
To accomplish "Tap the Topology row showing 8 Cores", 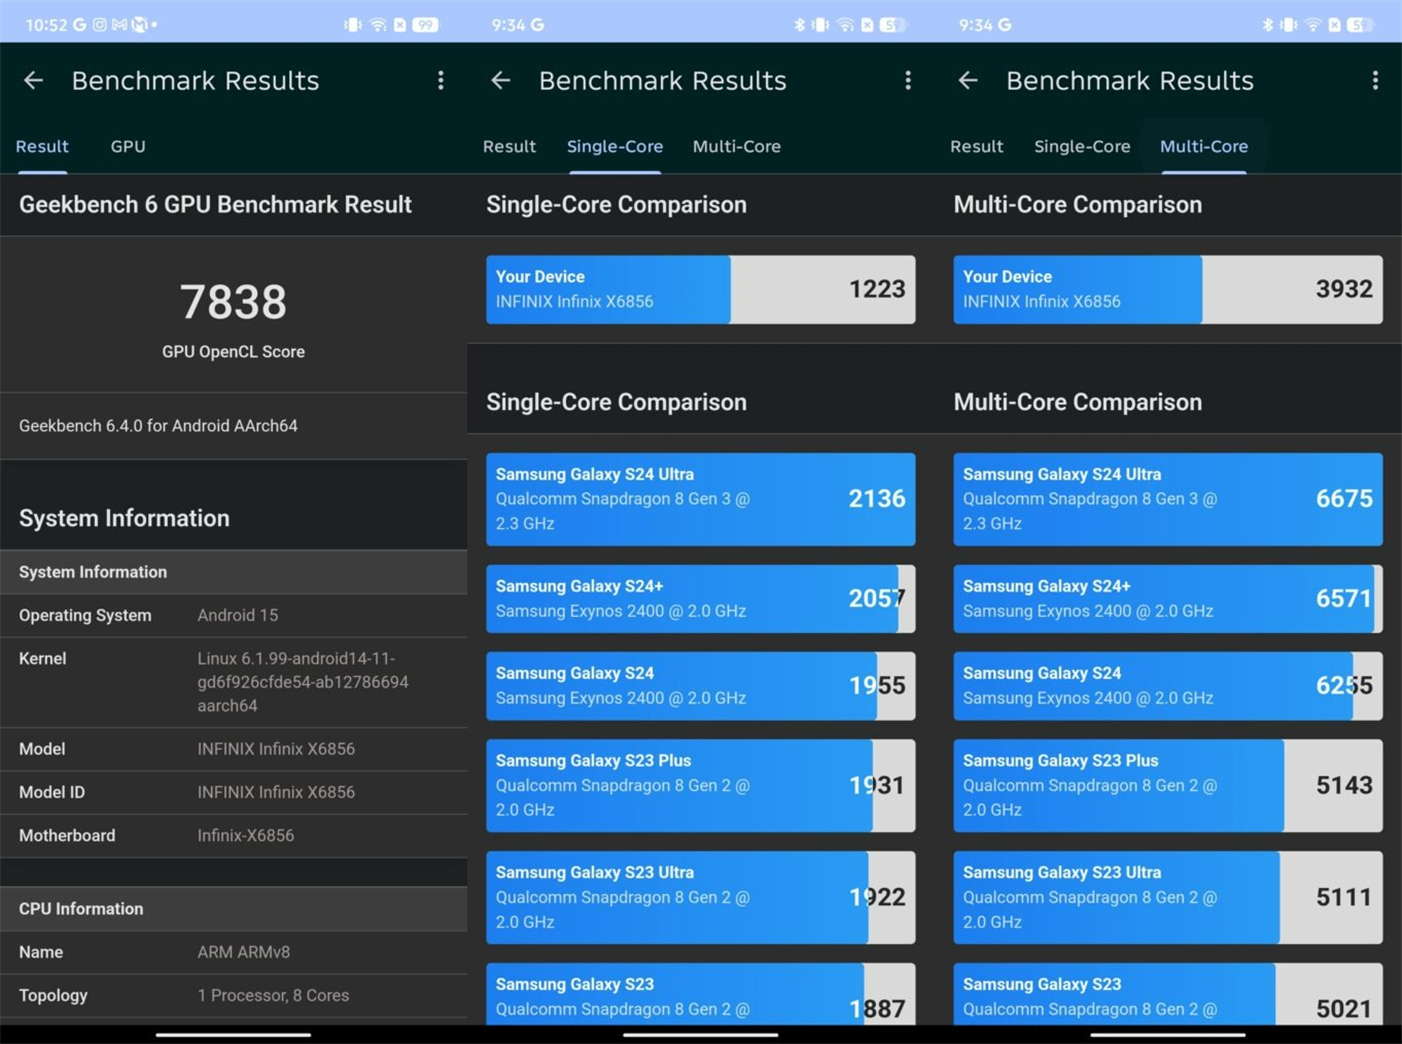I will [x=233, y=995].
